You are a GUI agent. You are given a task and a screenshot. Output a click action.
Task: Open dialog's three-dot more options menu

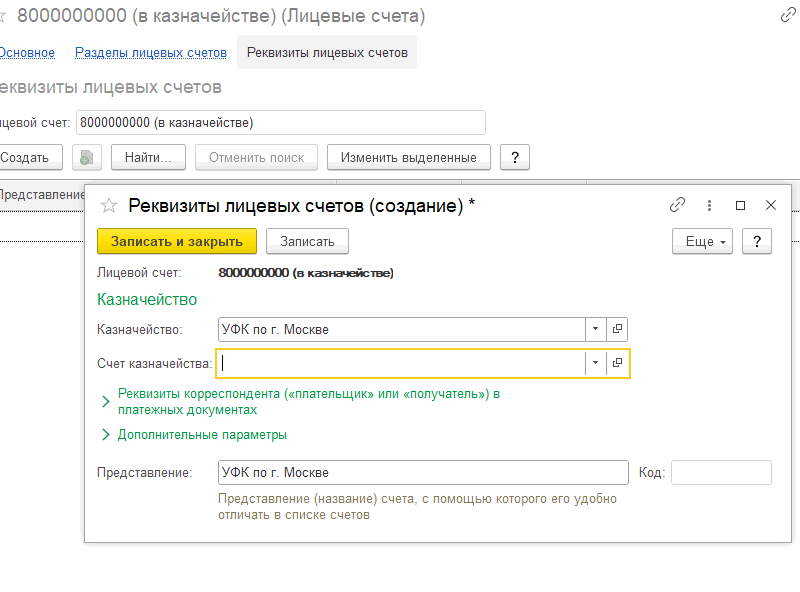(x=709, y=205)
